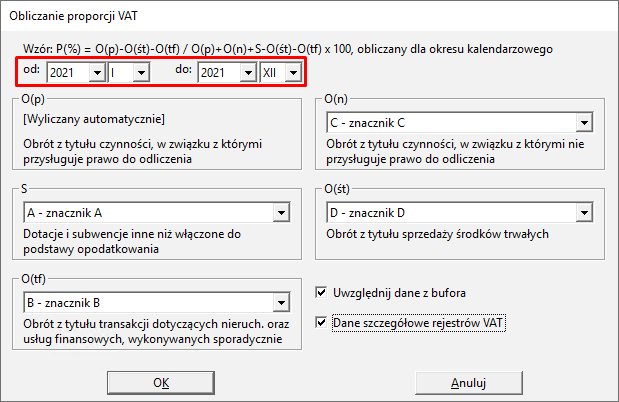Open the 'od' start year dropdown
This screenshot has width=619, height=402.
[97, 72]
